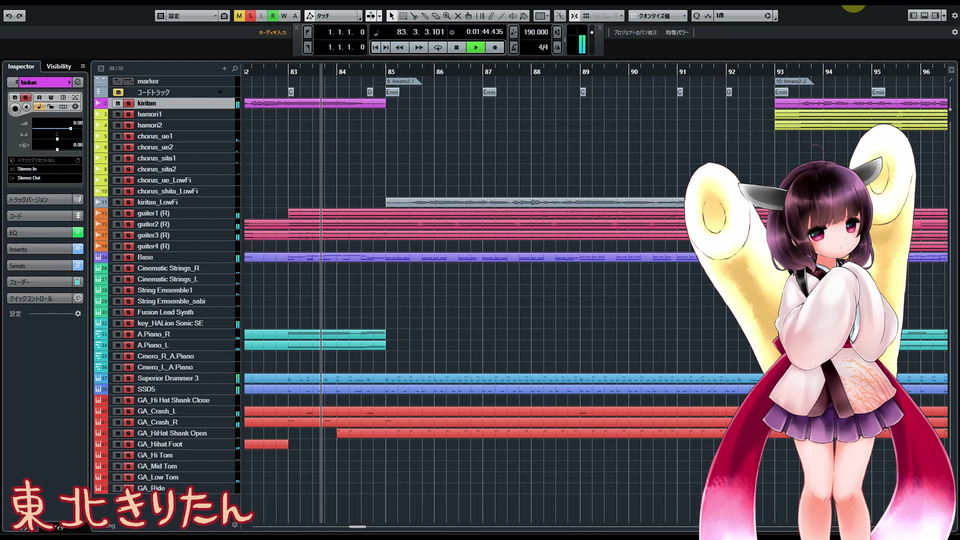960x540 pixels.
Task: Expand the コードトラック dropdown arrow
Action: point(220,92)
